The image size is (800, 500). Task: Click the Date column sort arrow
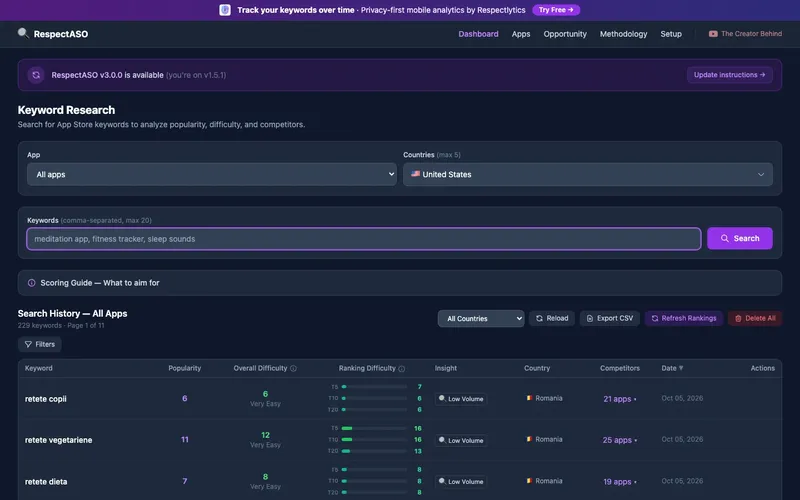681,368
